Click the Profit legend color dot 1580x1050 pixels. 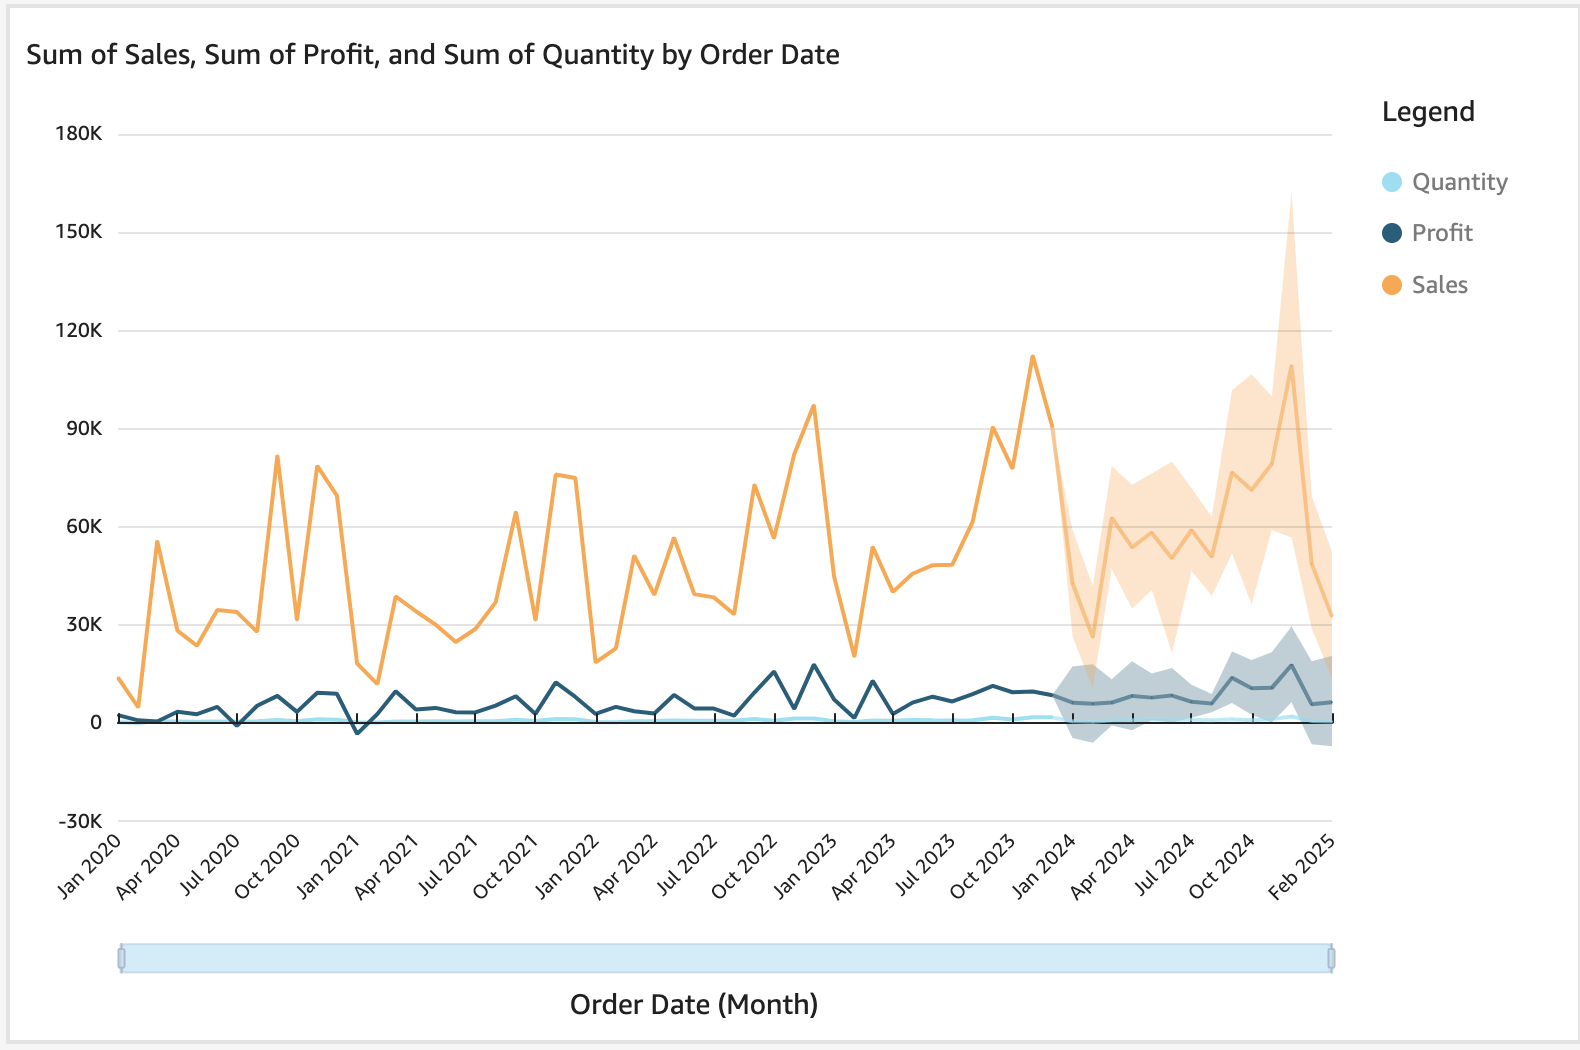tap(1391, 233)
